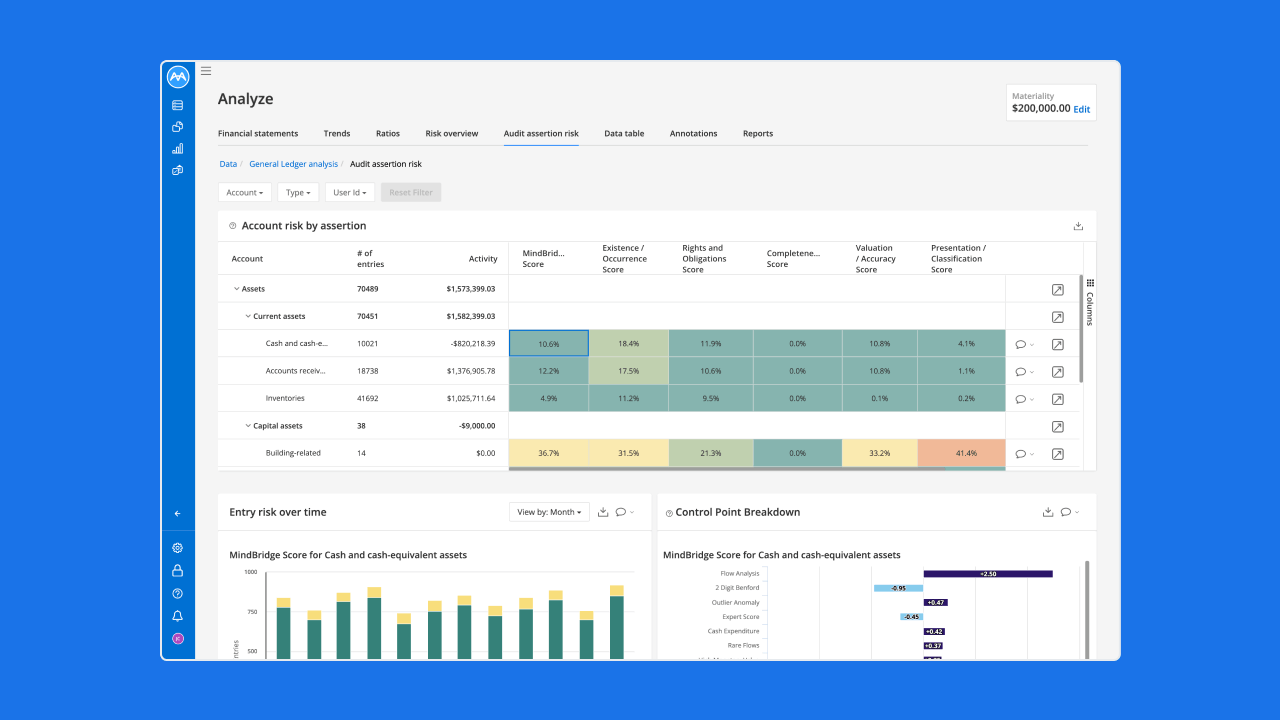Click help icon beside Control Point Breakdown
The height and width of the screenshot is (720, 1280).
(669, 513)
